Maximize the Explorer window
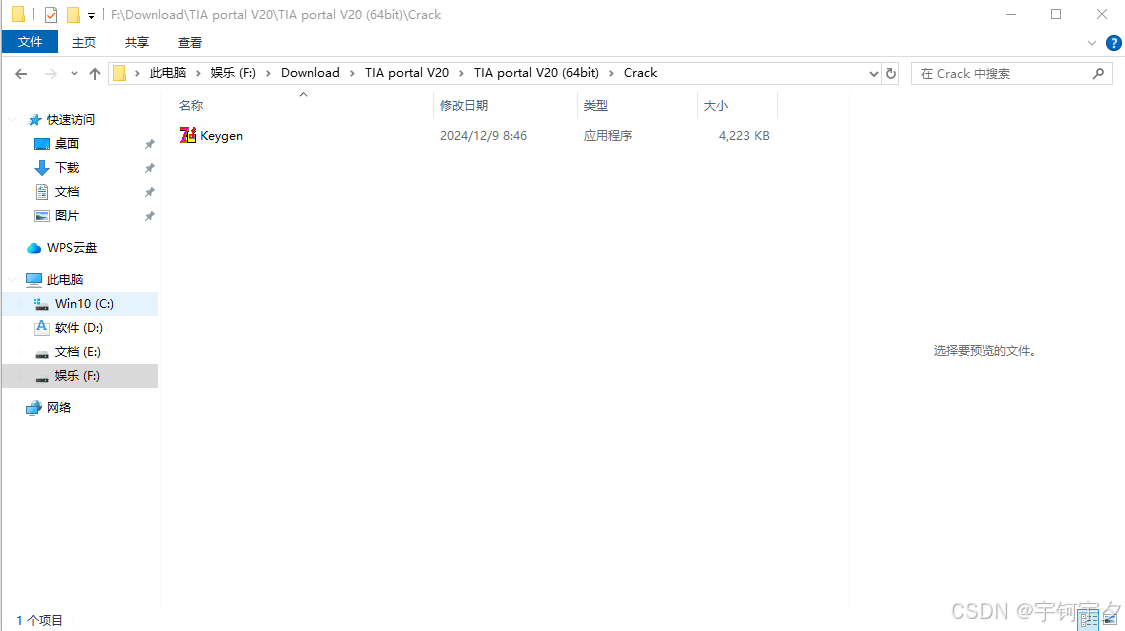The height and width of the screenshot is (631, 1125). pos(1056,14)
